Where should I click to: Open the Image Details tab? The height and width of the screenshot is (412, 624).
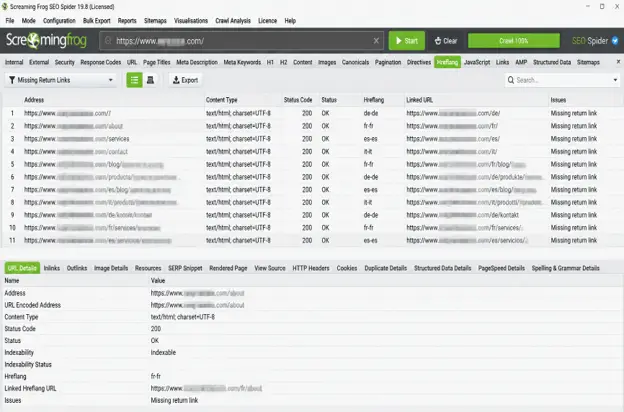(111, 268)
